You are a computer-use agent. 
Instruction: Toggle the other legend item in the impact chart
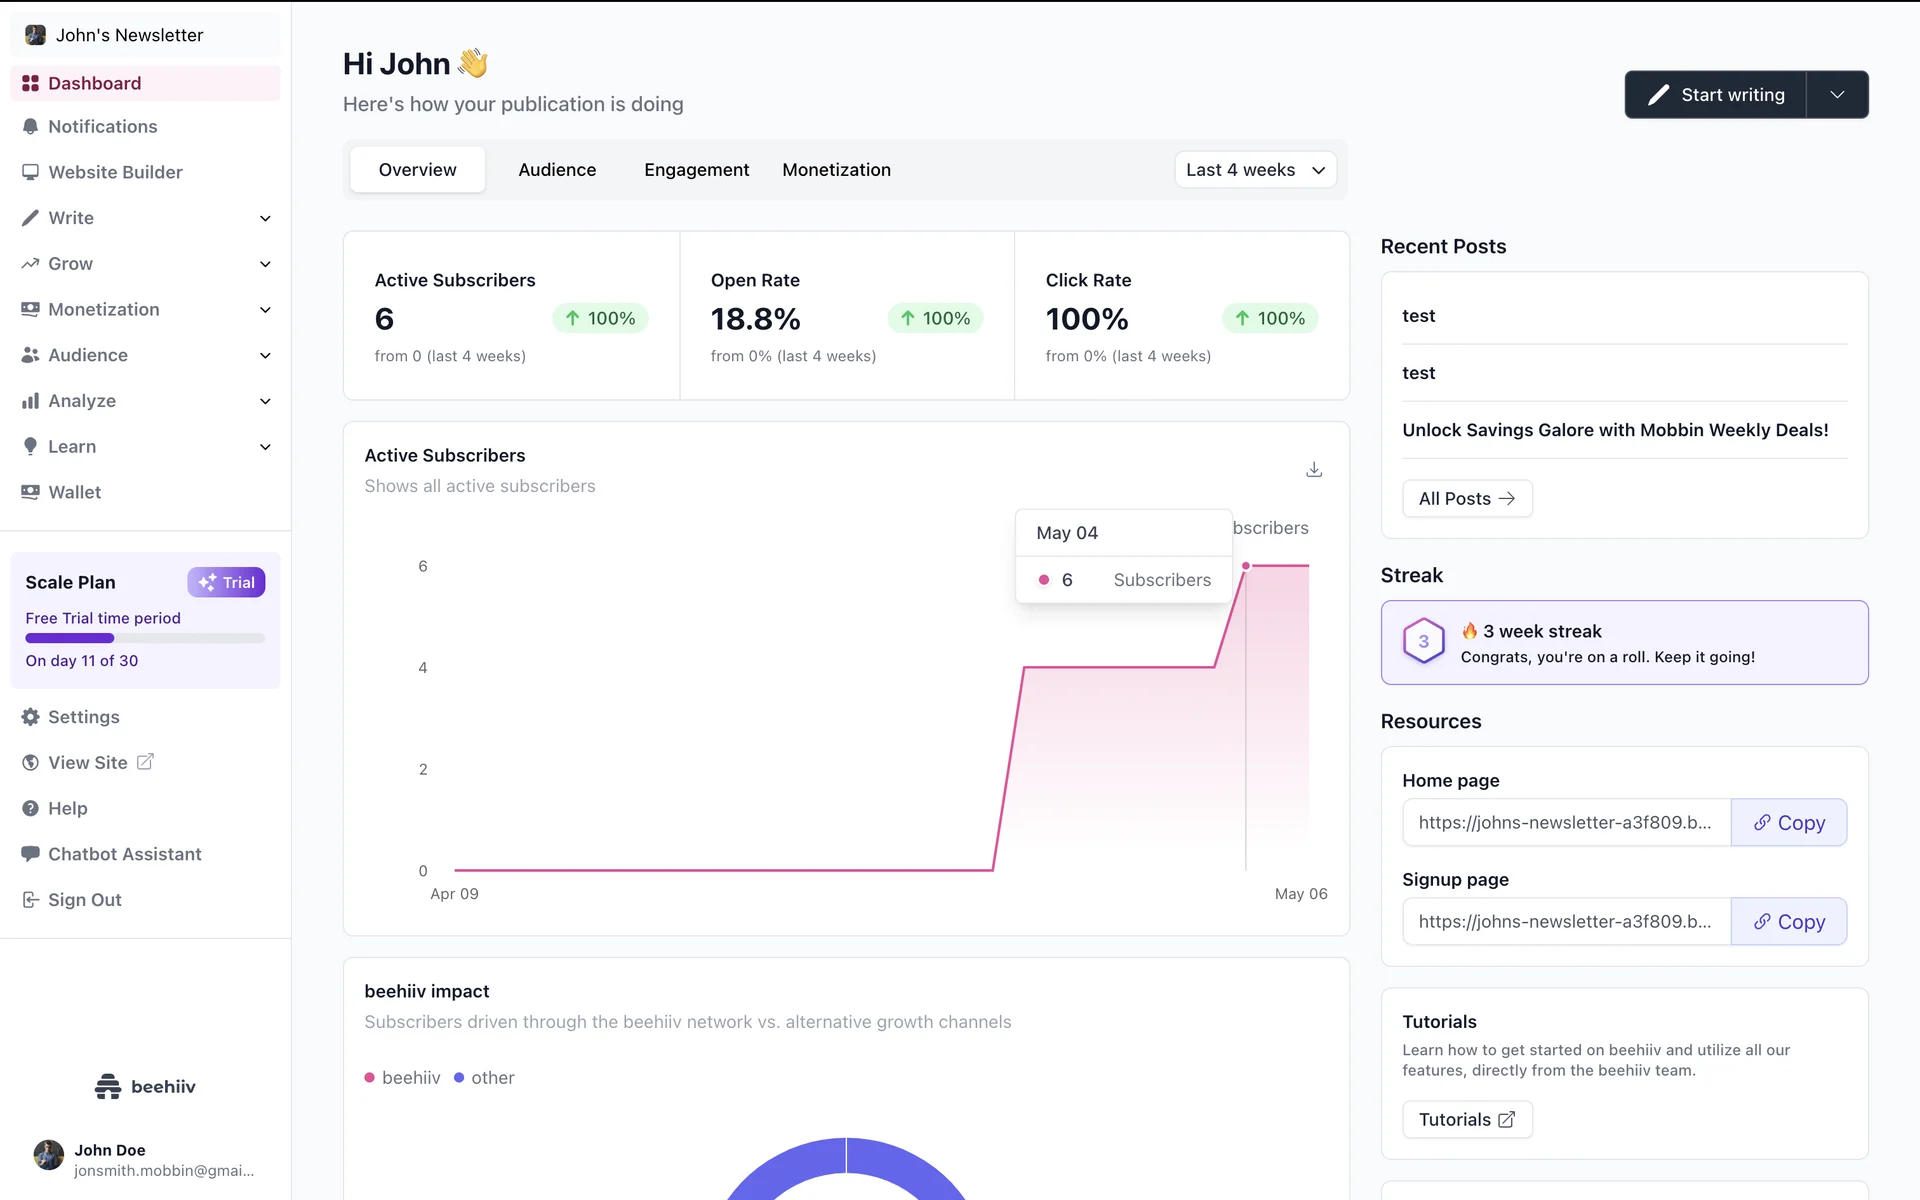(x=485, y=1078)
